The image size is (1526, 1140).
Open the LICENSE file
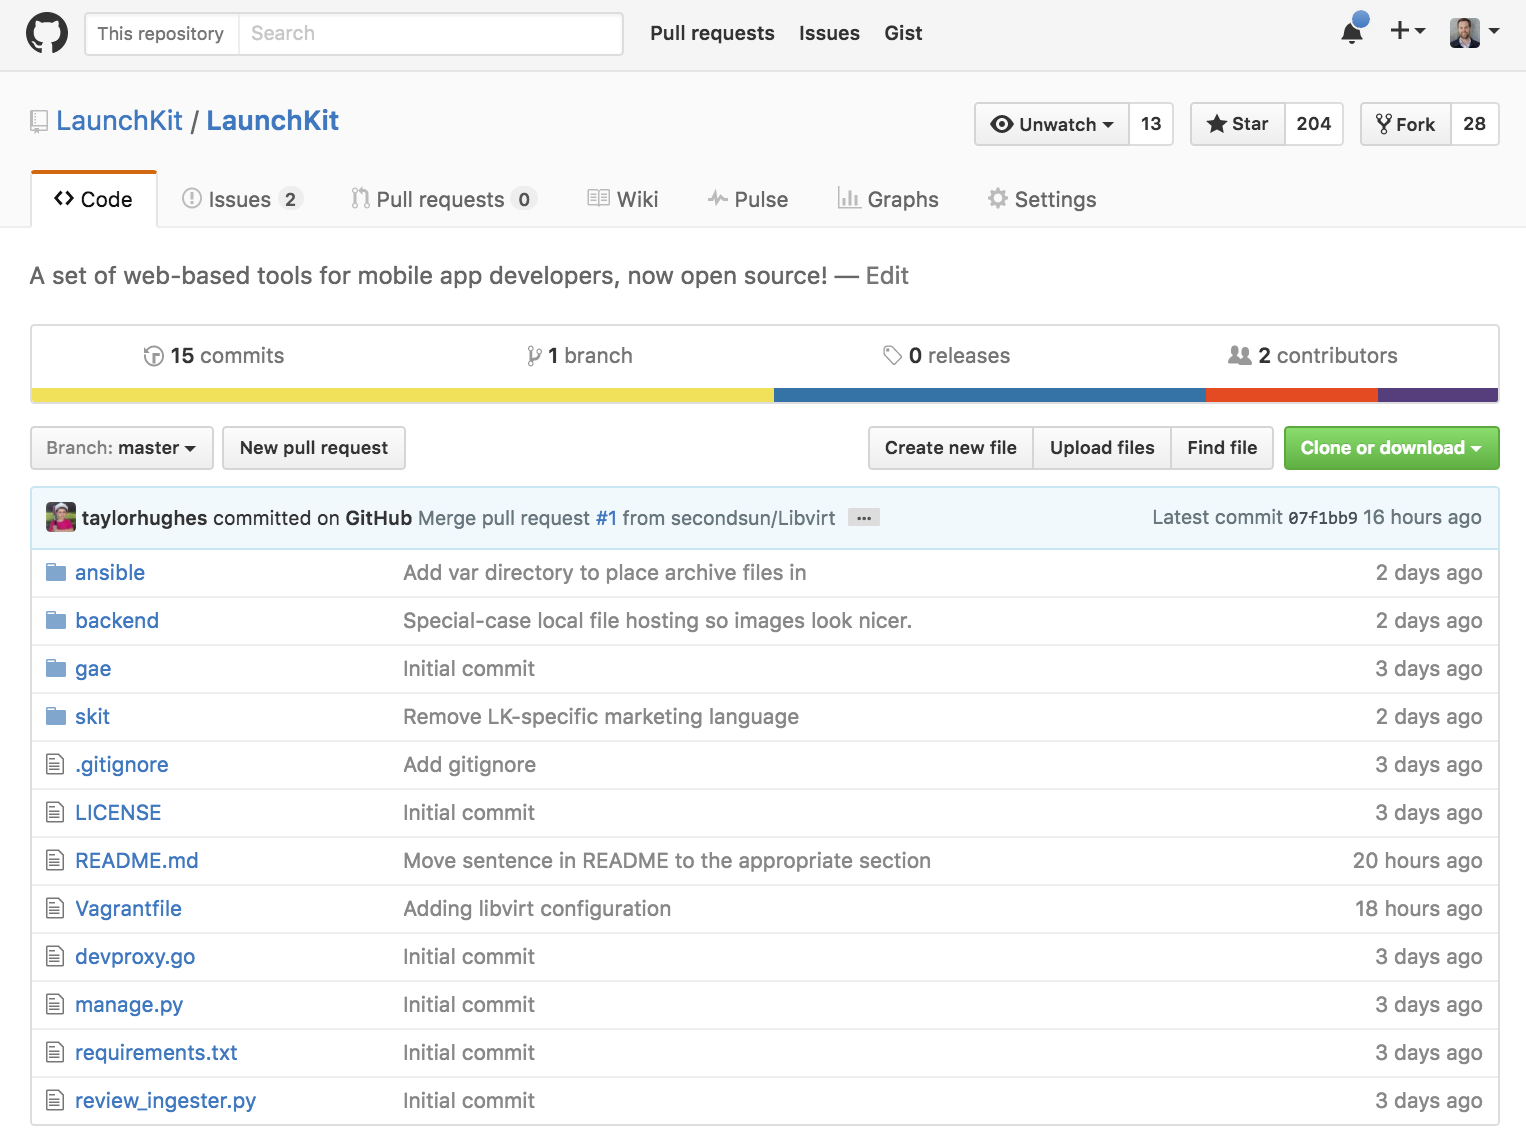tap(118, 813)
